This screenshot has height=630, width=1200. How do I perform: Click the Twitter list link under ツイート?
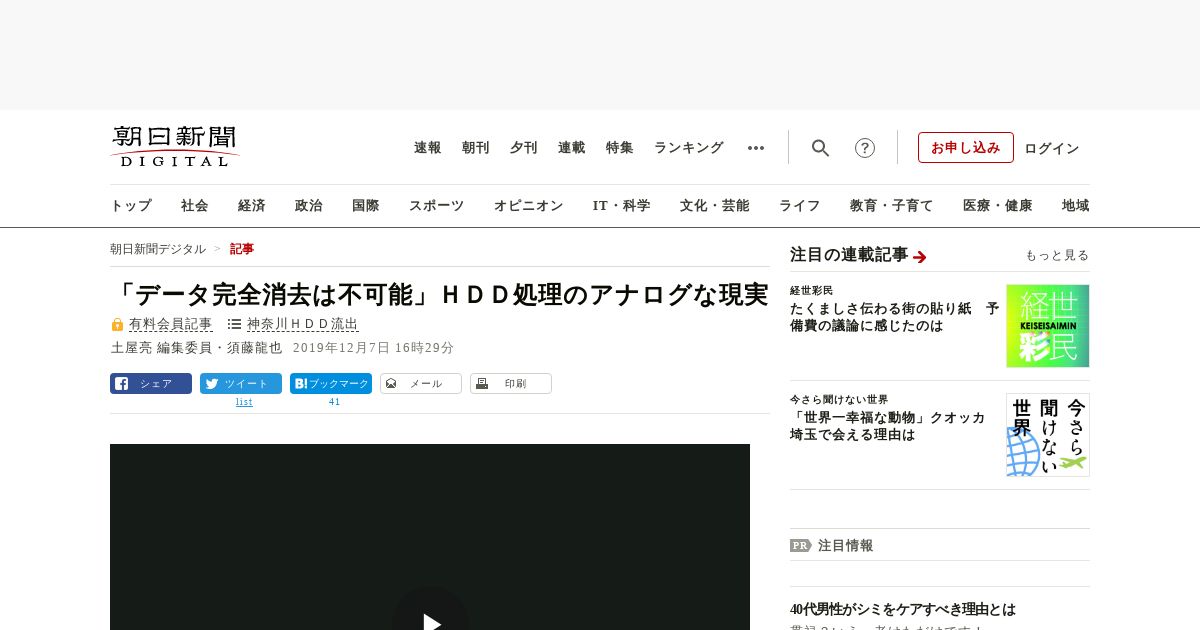pyautogui.click(x=244, y=402)
